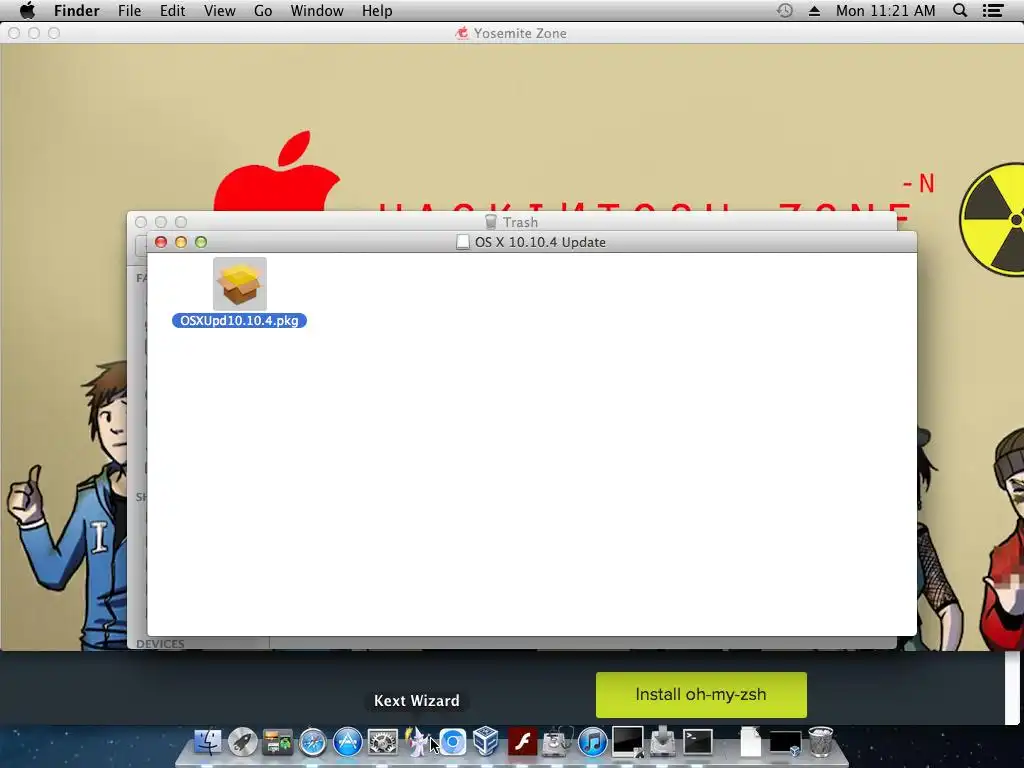Open Disk Utility icon in dock
1024x768 pixels.
click(x=557, y=743)
